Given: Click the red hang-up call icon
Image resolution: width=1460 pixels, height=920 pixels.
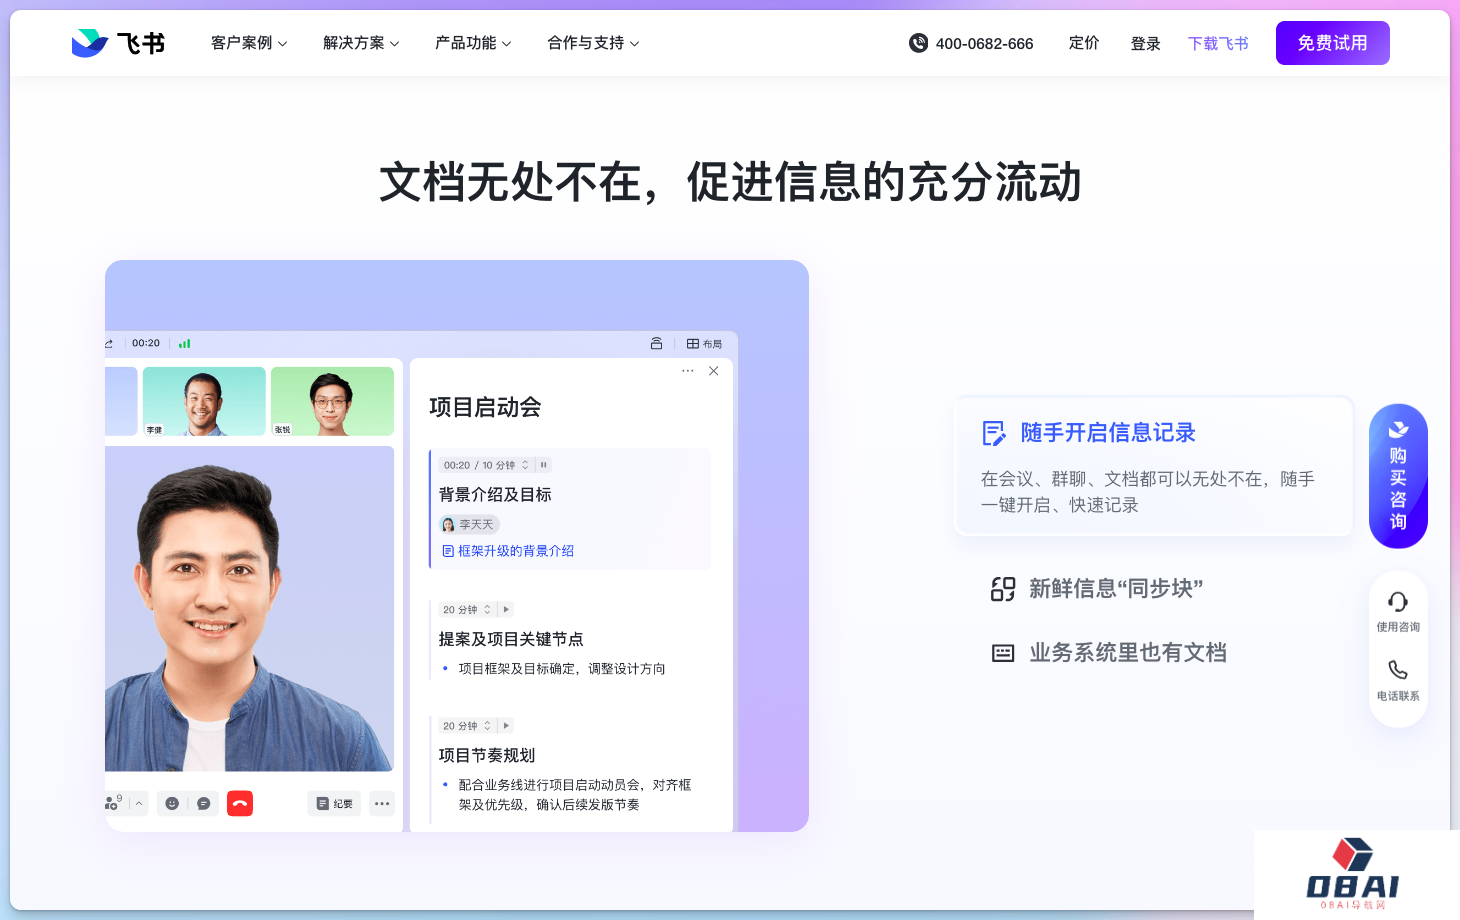Looking at the screenshot, I should (240, 804).
